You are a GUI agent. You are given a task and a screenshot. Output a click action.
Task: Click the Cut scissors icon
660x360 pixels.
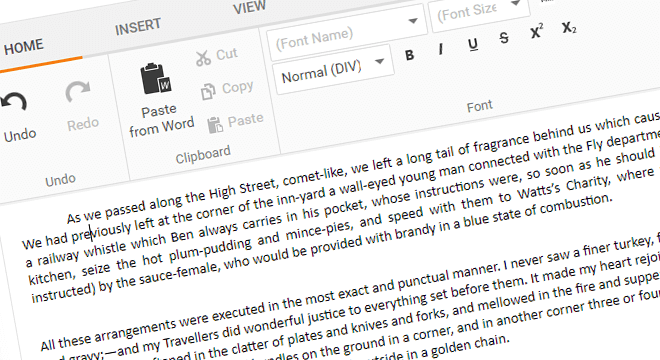pyautogui.click(x=203, y=58)
